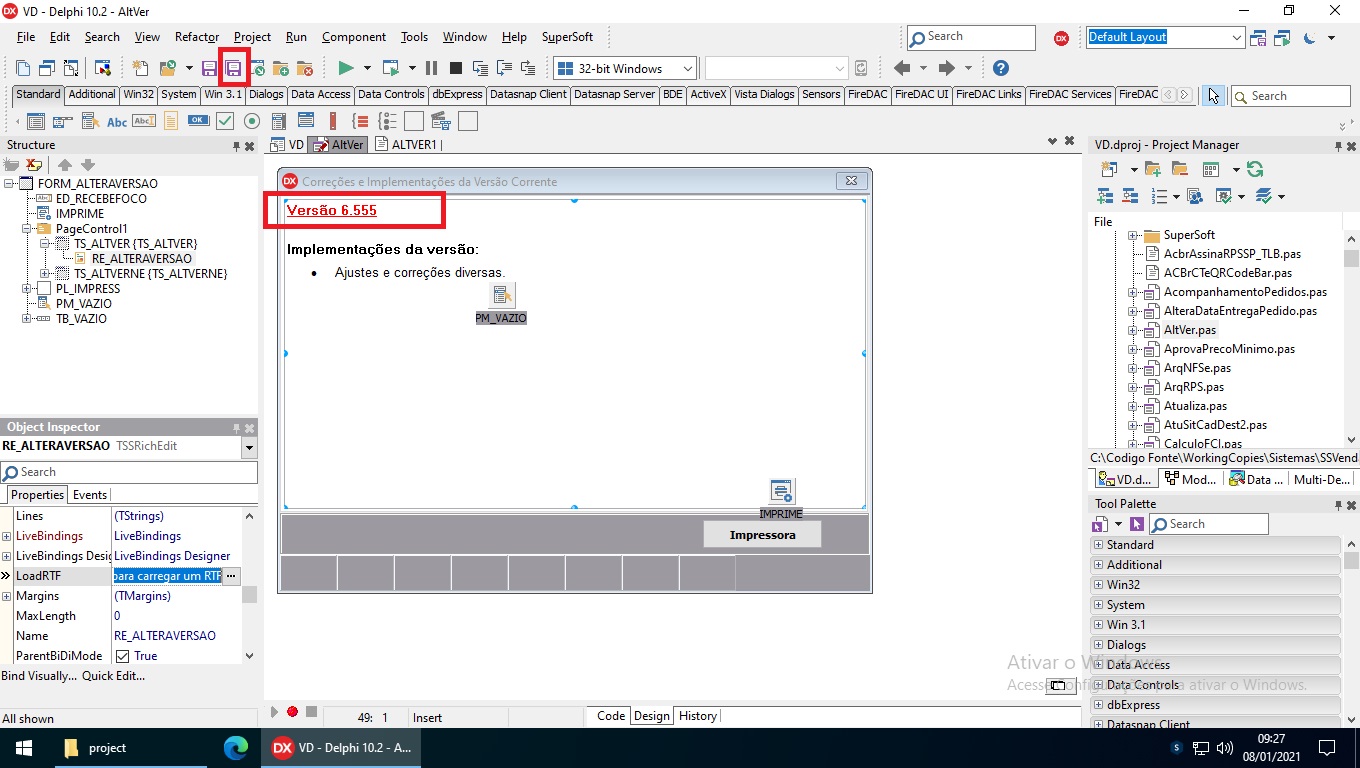Toggle the ParentBiDiMode True checkbox

[x=122, y=656]
